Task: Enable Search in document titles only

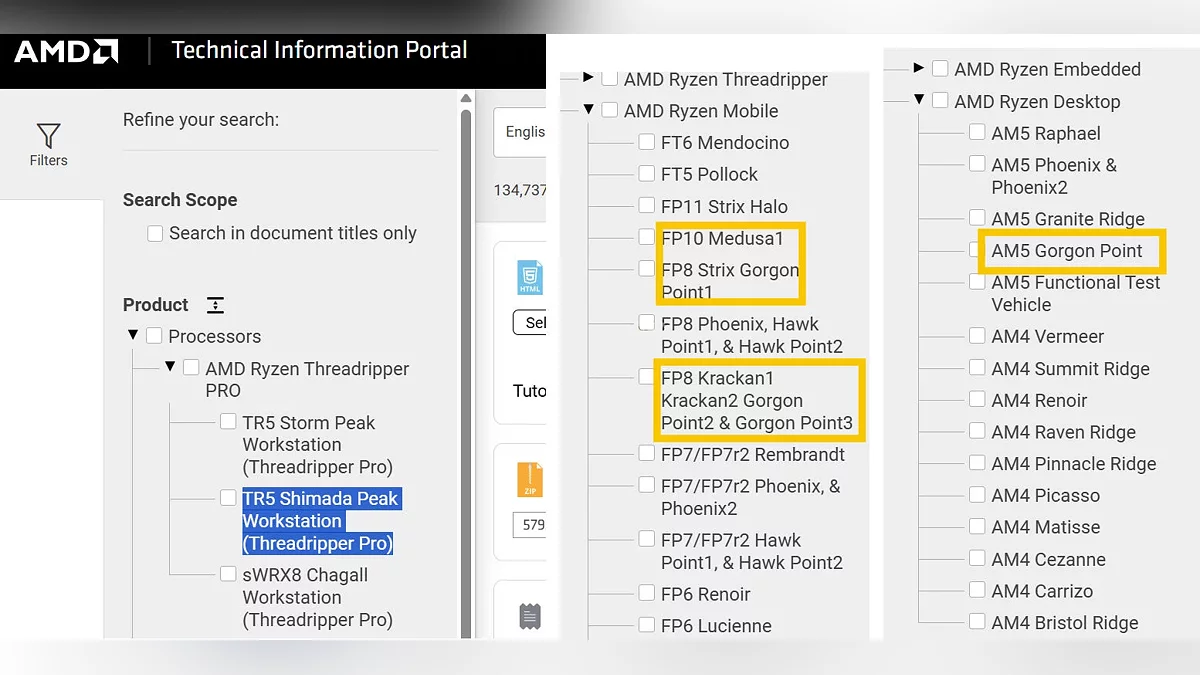Action: [x=155, y=234]
